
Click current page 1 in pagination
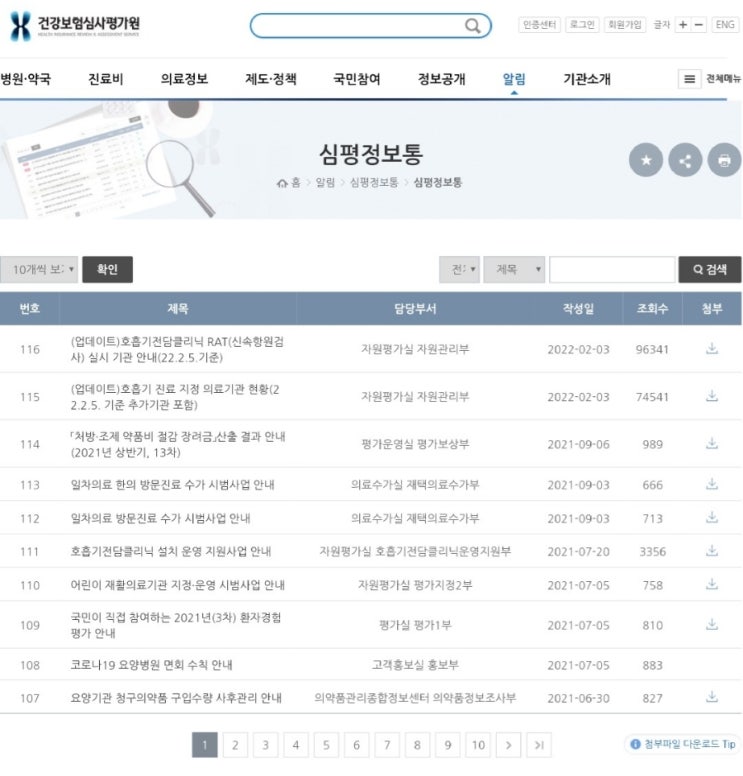[204, 744]
